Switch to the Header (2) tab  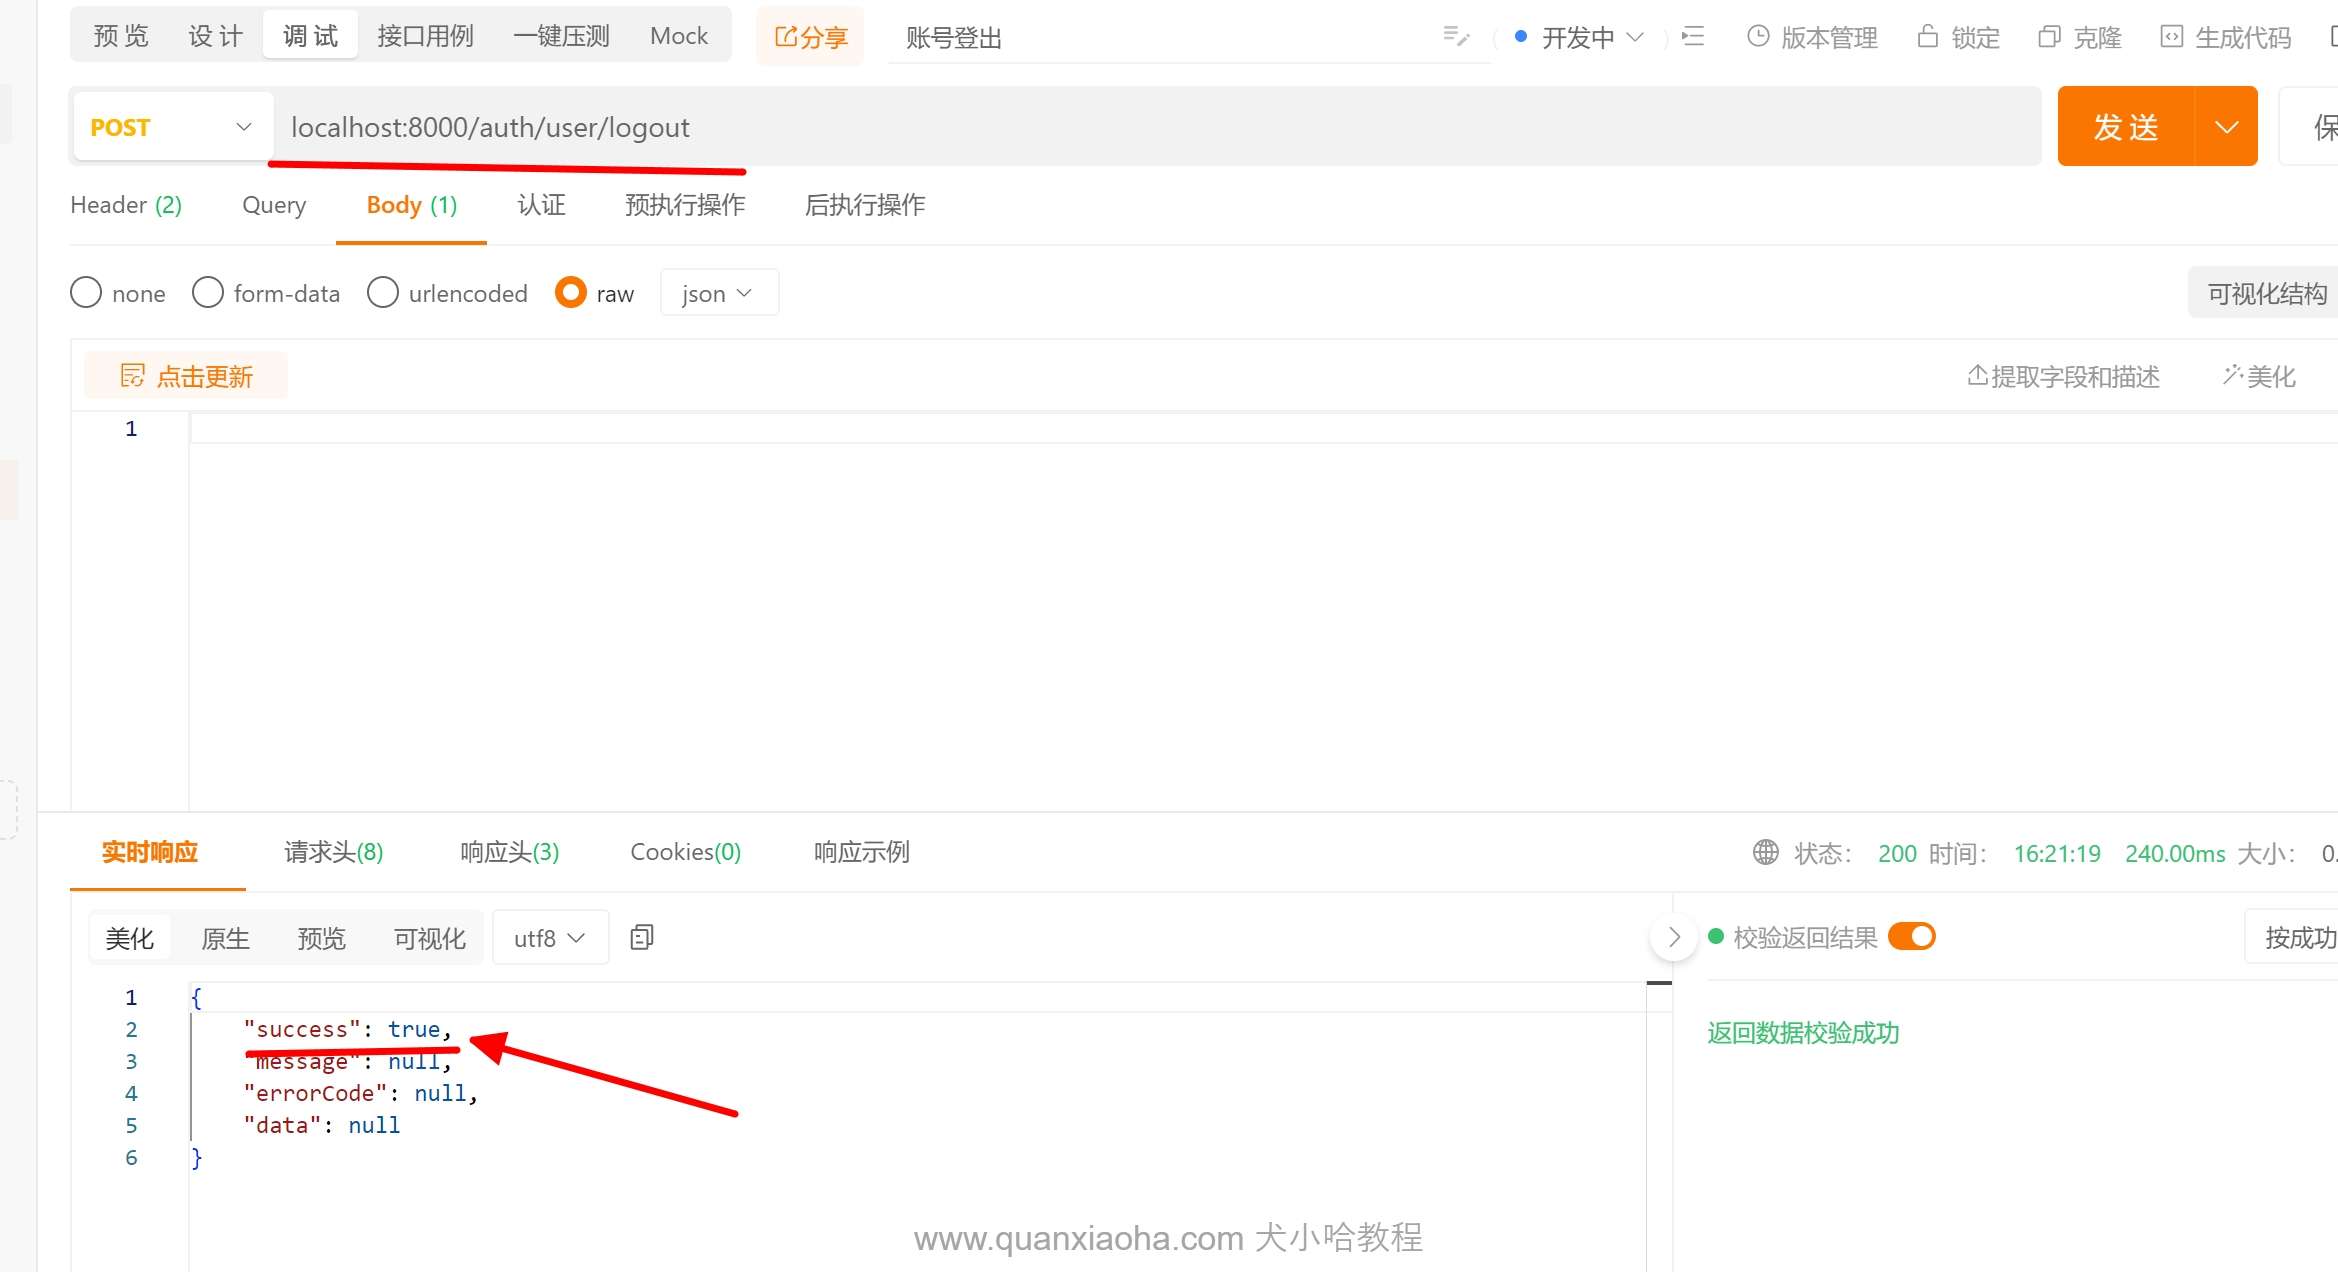126,205
